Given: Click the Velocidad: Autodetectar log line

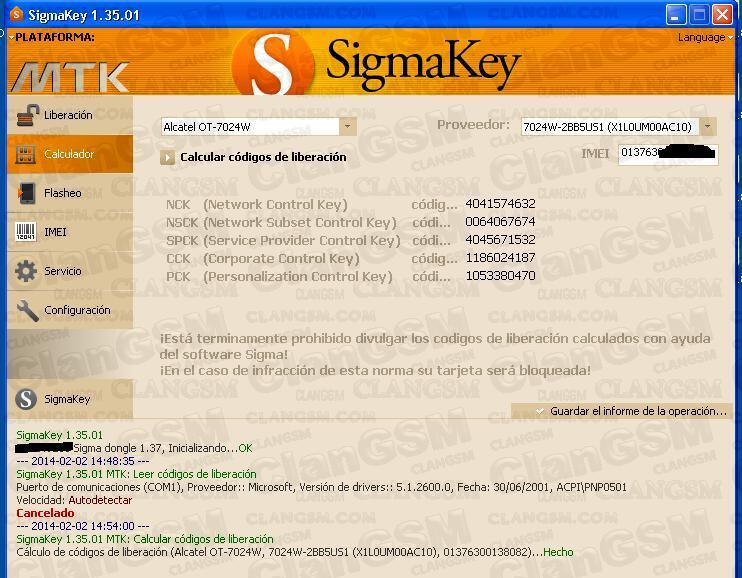Looking at the screenshot, I should [74, 500].
